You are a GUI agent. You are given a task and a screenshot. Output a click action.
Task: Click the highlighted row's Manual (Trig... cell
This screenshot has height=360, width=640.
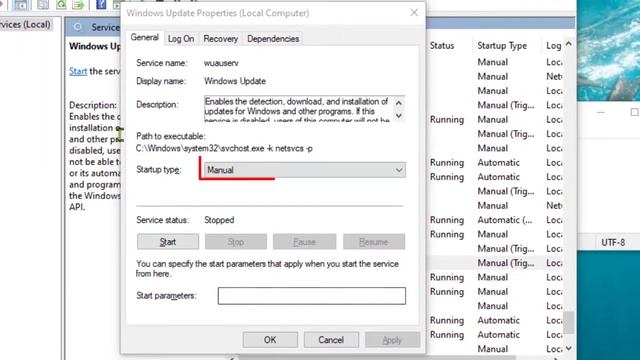pos(506,263)
